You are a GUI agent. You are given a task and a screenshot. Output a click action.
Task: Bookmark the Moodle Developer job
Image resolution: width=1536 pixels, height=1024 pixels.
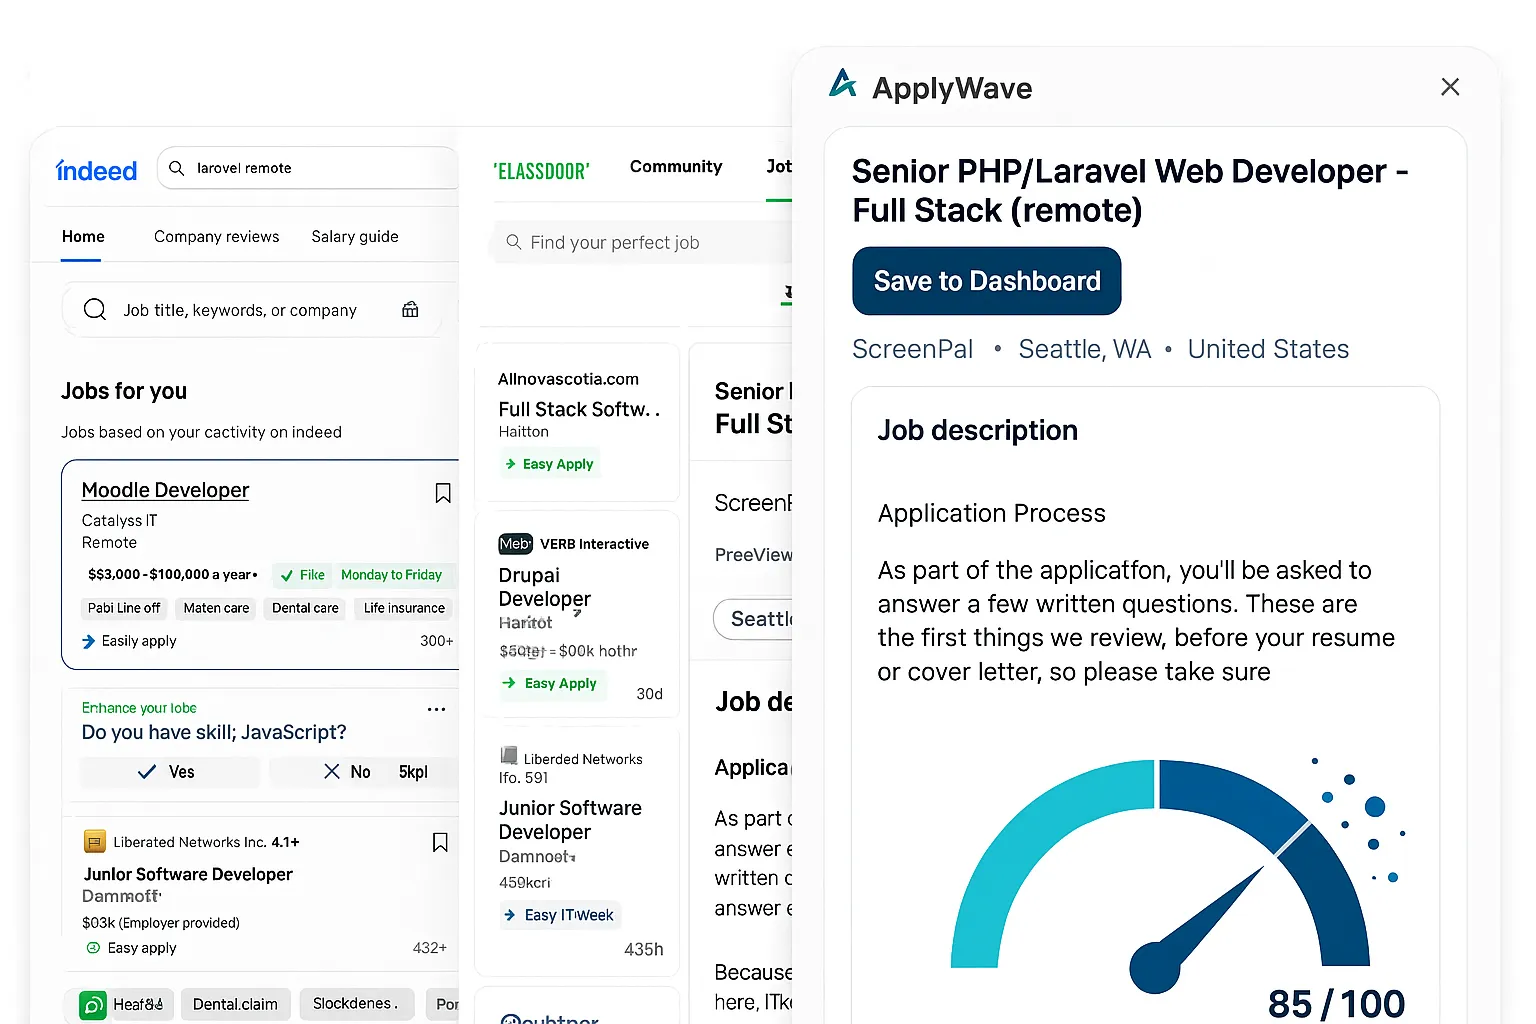click(443, 492)
